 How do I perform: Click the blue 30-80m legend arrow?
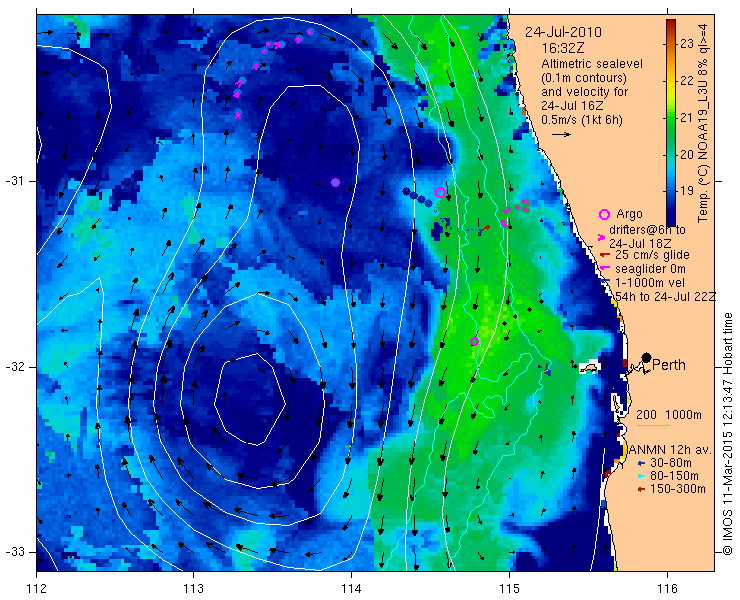pos(640,463)
